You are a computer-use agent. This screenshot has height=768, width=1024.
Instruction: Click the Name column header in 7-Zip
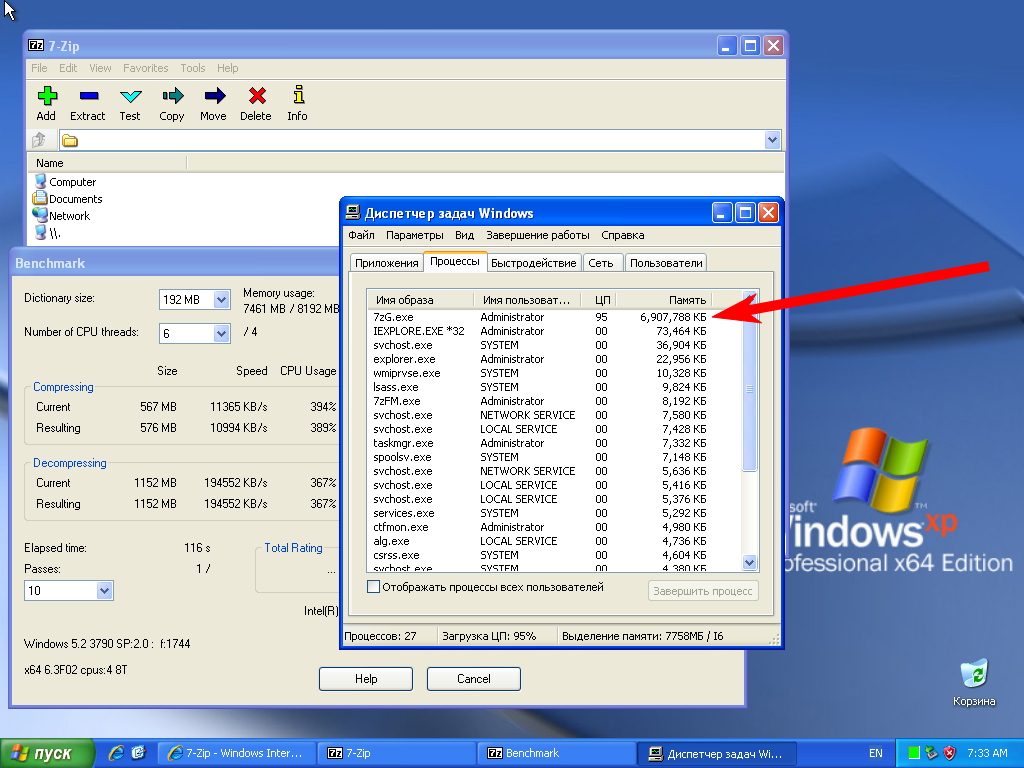pyautogui.click(x=108, y=163)
